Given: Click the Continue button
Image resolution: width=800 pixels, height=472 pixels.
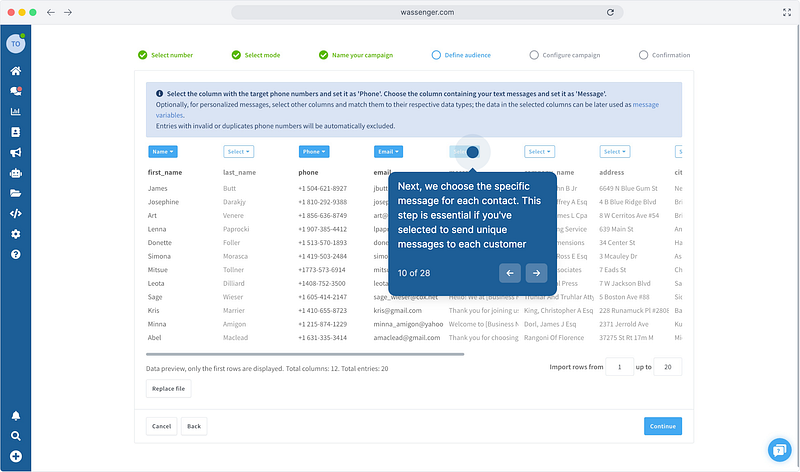Looking at the screenshot, I should 662,426.
